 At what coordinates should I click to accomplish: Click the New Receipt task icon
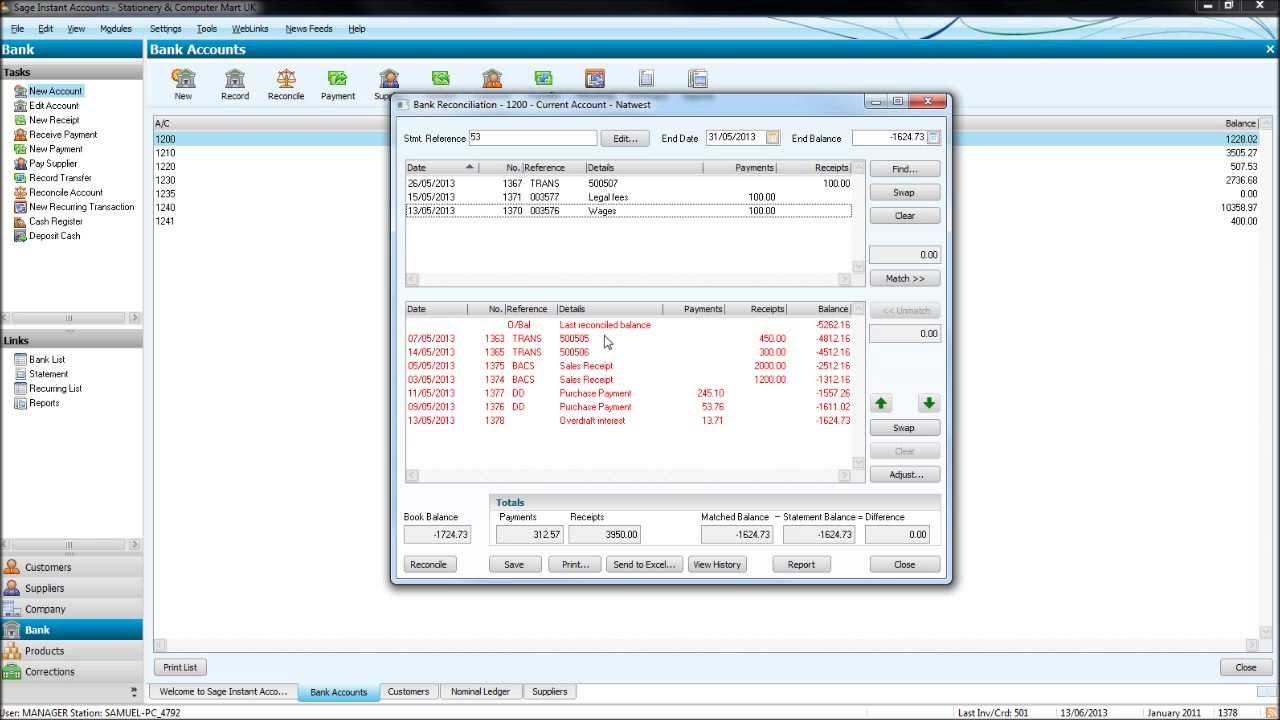click(x=20, y=120)
